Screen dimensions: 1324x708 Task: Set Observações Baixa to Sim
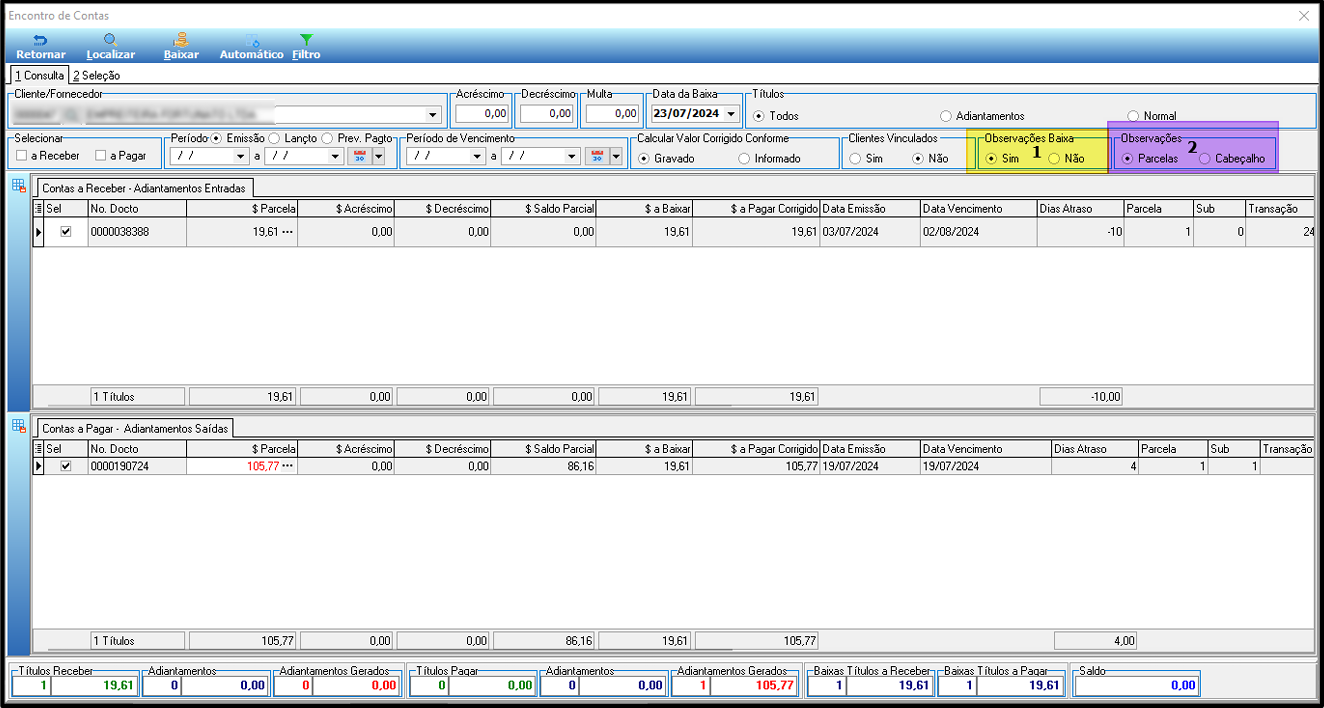coord(991,158)
